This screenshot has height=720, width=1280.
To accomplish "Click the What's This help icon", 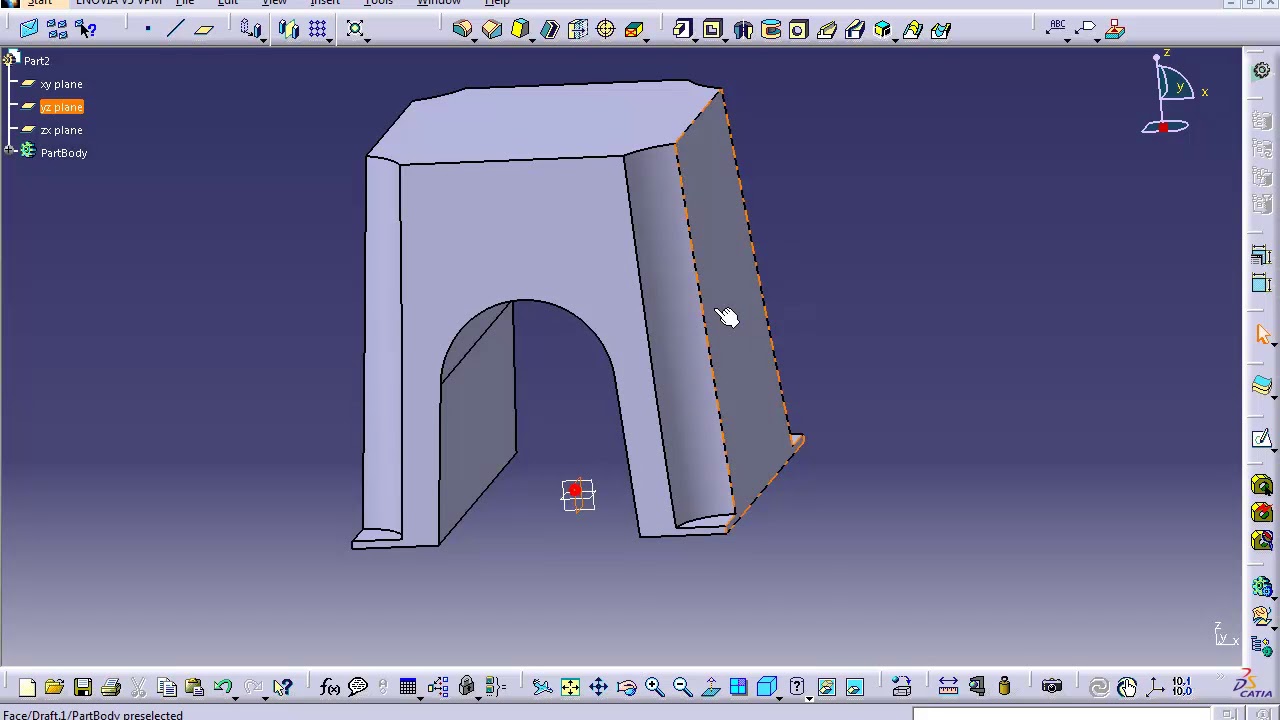I will [282, 687].
